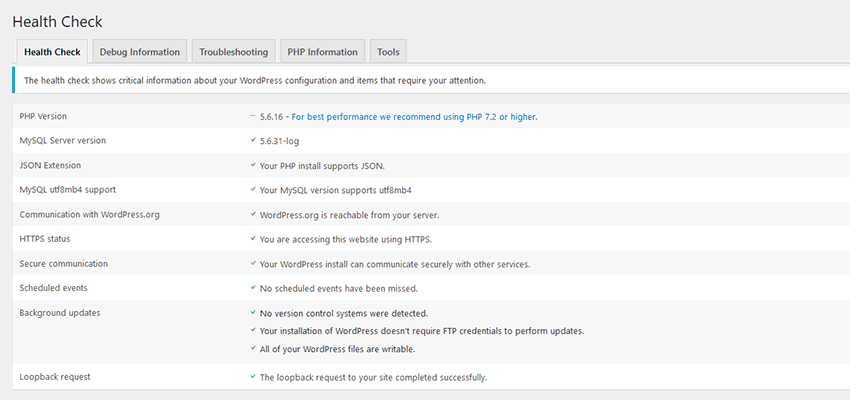Image resolution: width=850 pixels, height=400 pixels.
Task: Click the checkmark beside PHP supports JSON message
Action: [253, 165]
